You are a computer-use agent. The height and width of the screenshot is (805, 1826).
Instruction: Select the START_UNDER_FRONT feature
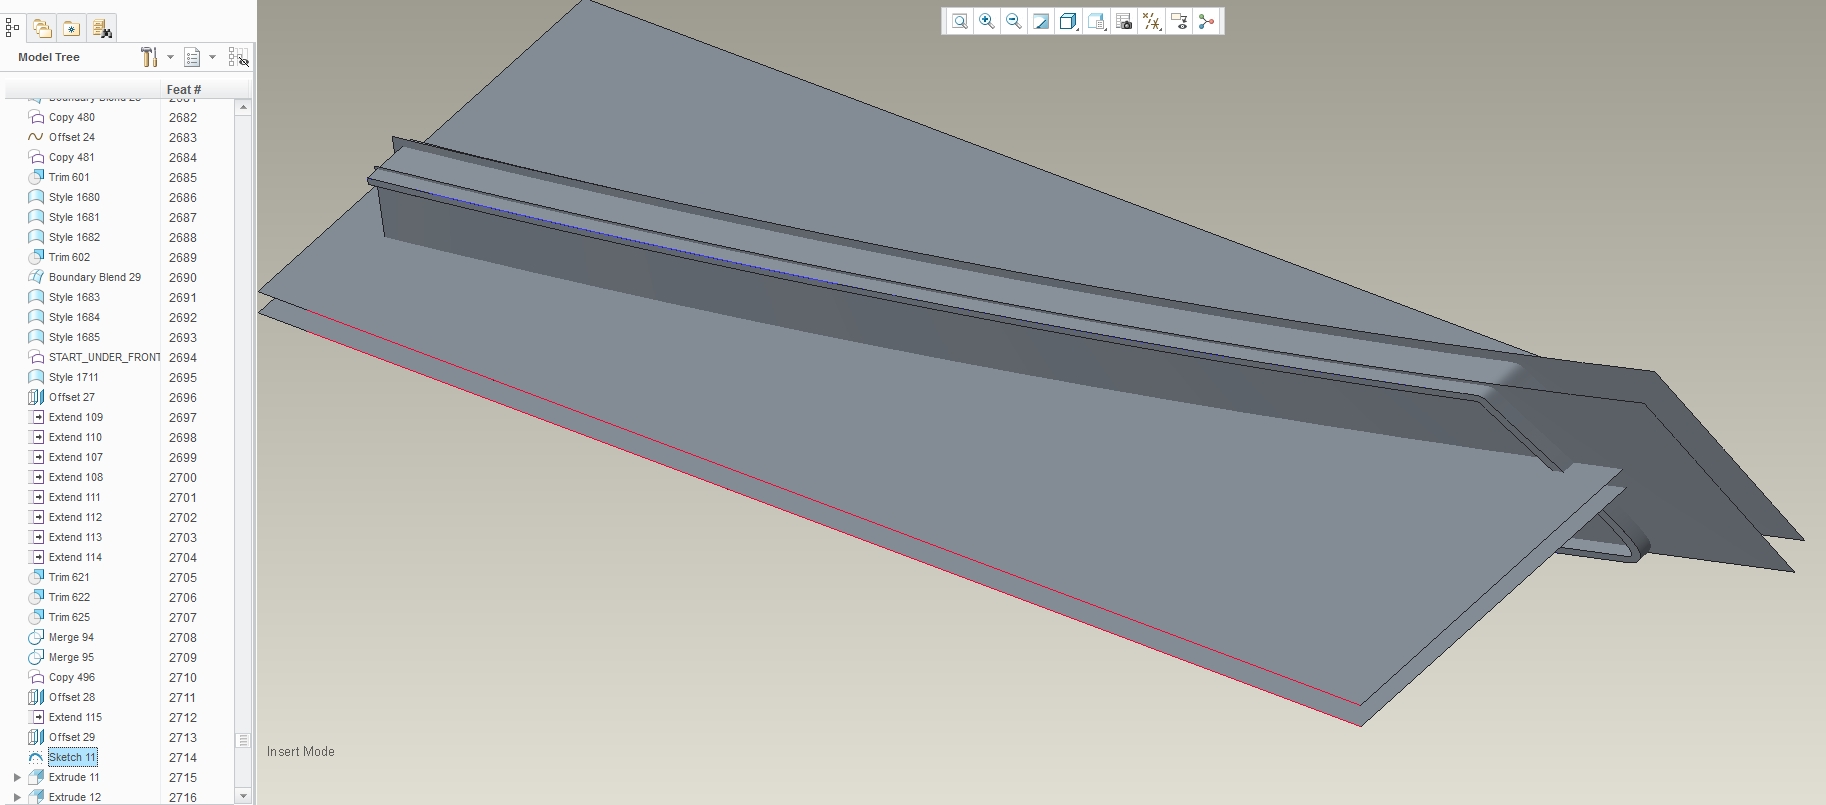pos(104,357)
